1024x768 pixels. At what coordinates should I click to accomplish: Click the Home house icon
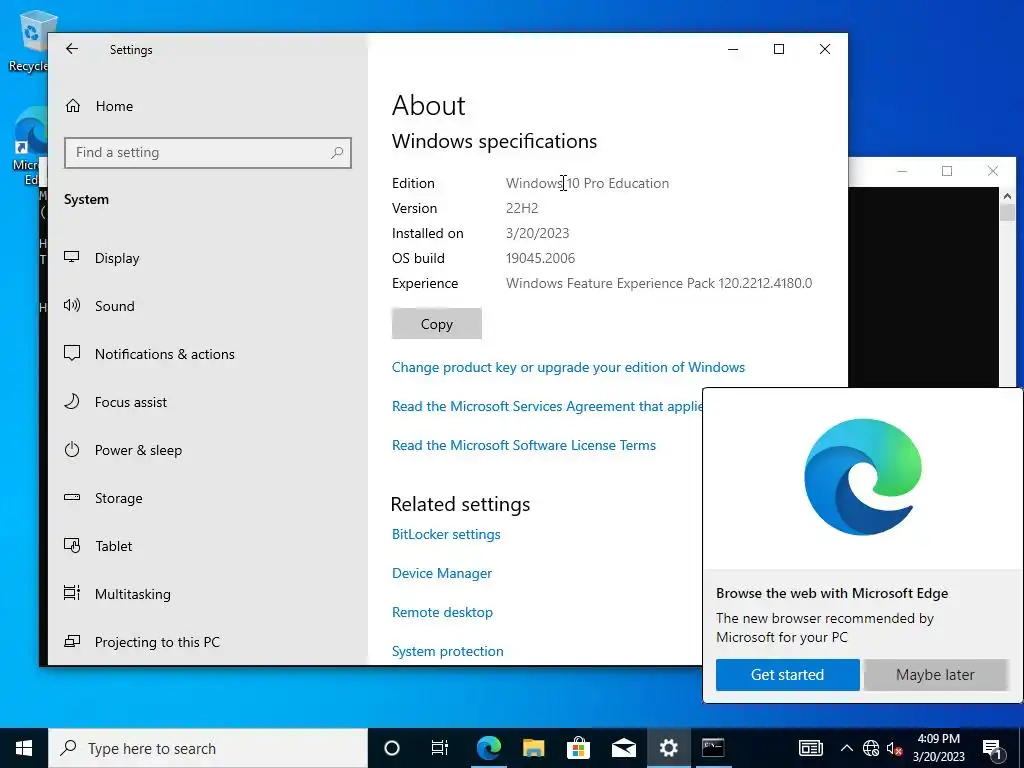coord(72,106)
